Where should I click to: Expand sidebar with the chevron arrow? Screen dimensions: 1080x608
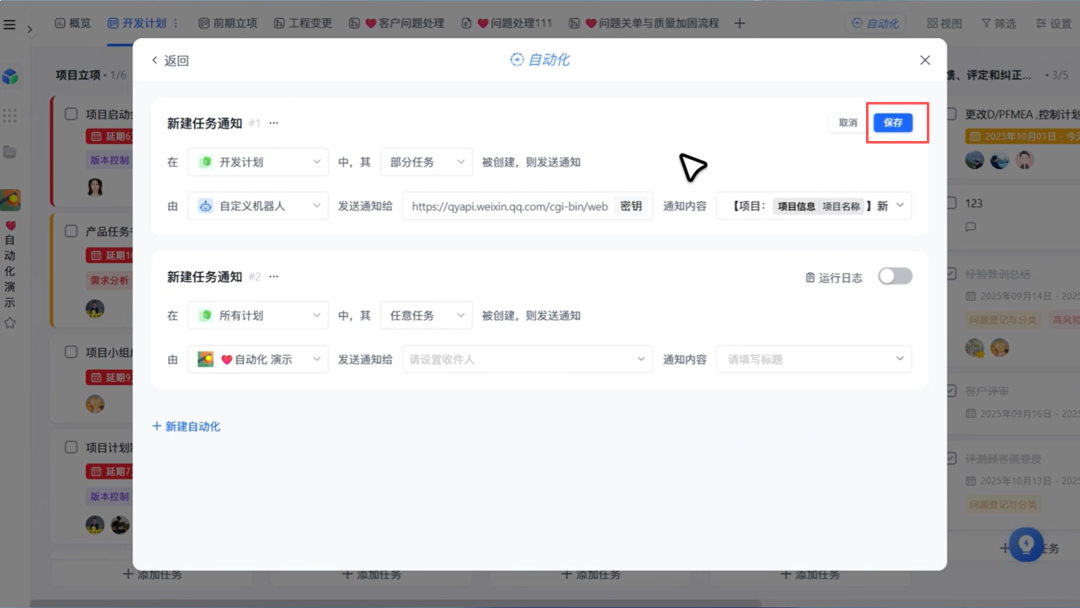pos(29,30)
